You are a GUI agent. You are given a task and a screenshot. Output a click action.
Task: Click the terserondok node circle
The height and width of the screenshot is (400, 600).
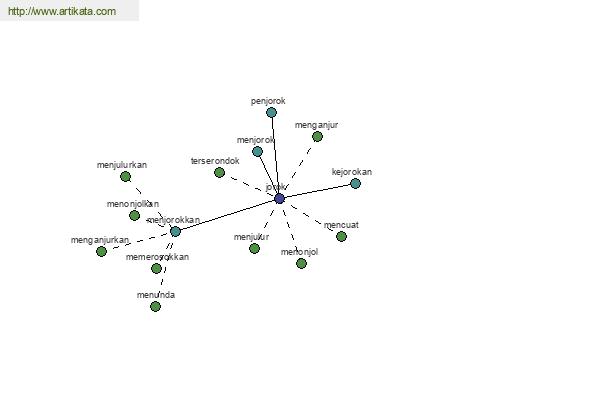coord(219,173)
